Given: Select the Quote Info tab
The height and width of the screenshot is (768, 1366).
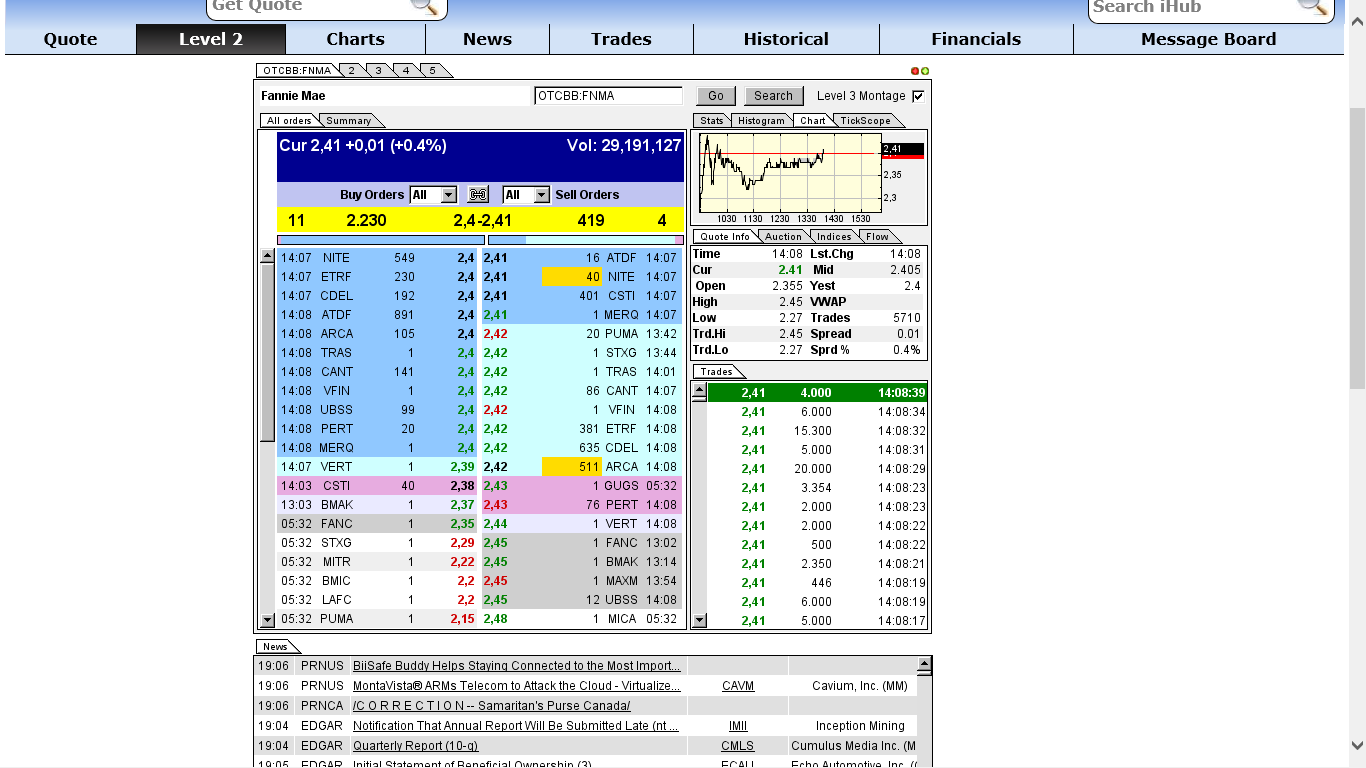Looking at the screenshot, I should pyautogui.click(x=725, y=237).
